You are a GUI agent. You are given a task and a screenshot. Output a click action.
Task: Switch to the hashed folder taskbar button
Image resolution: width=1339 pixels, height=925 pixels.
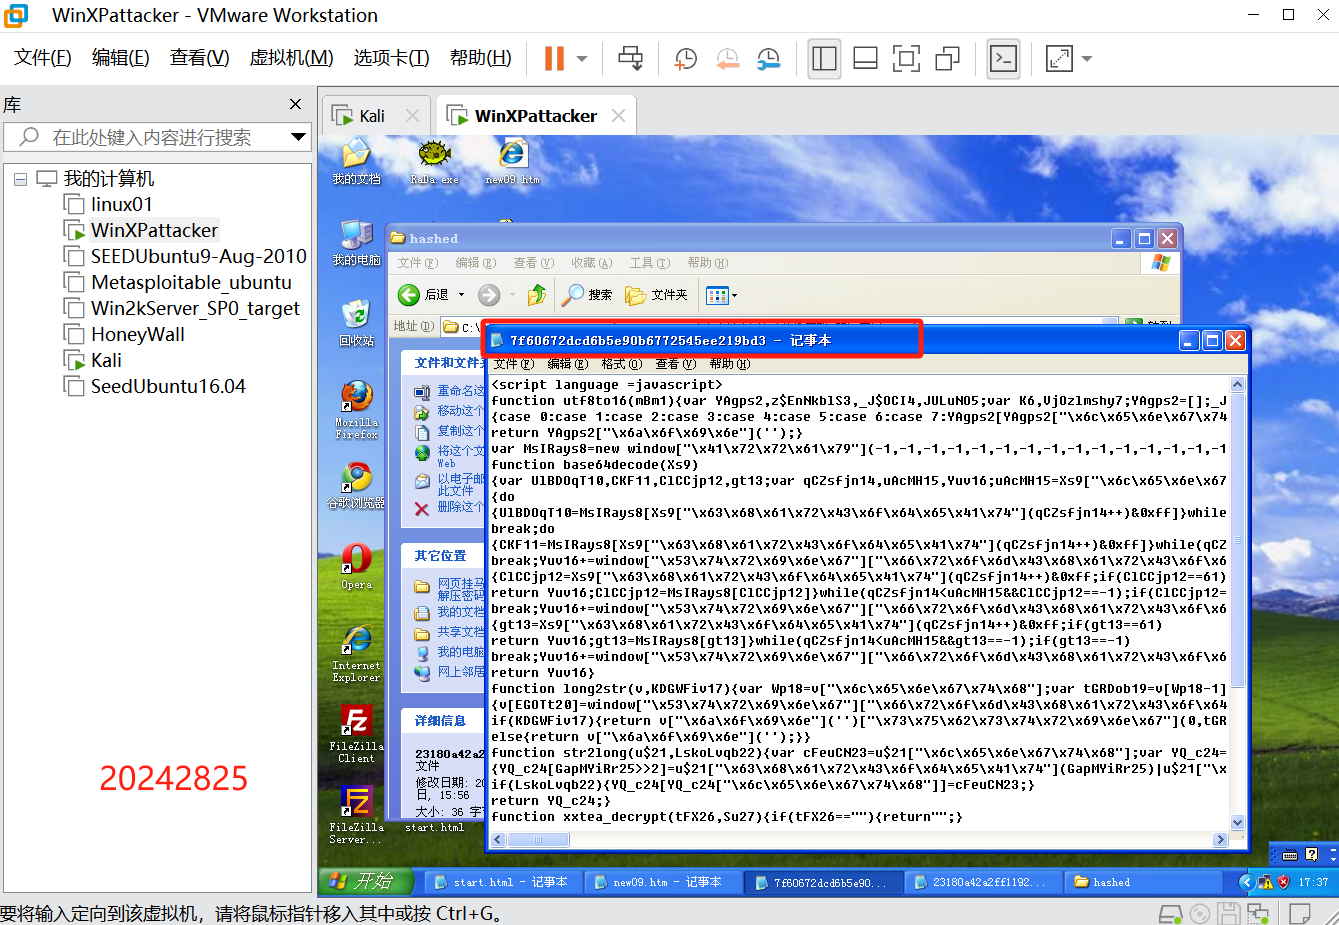click(x=1143, y=882)
